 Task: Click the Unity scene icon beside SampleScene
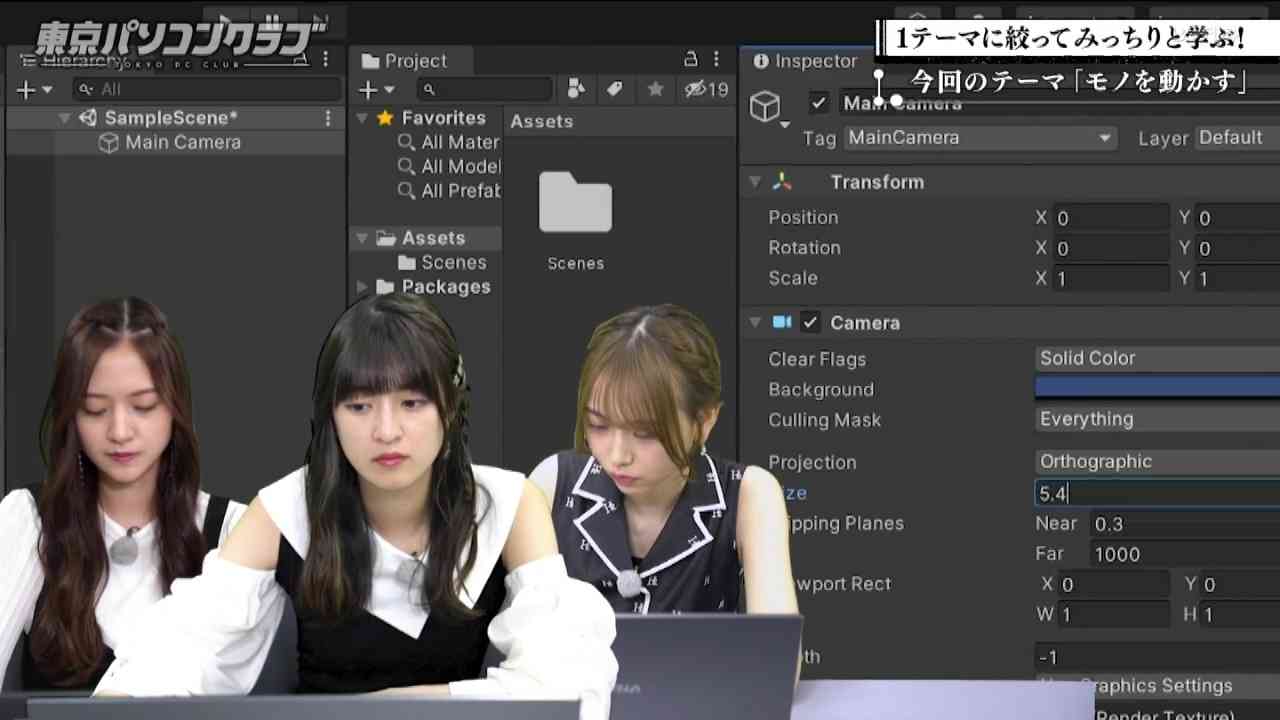click(x=88, y=118)
